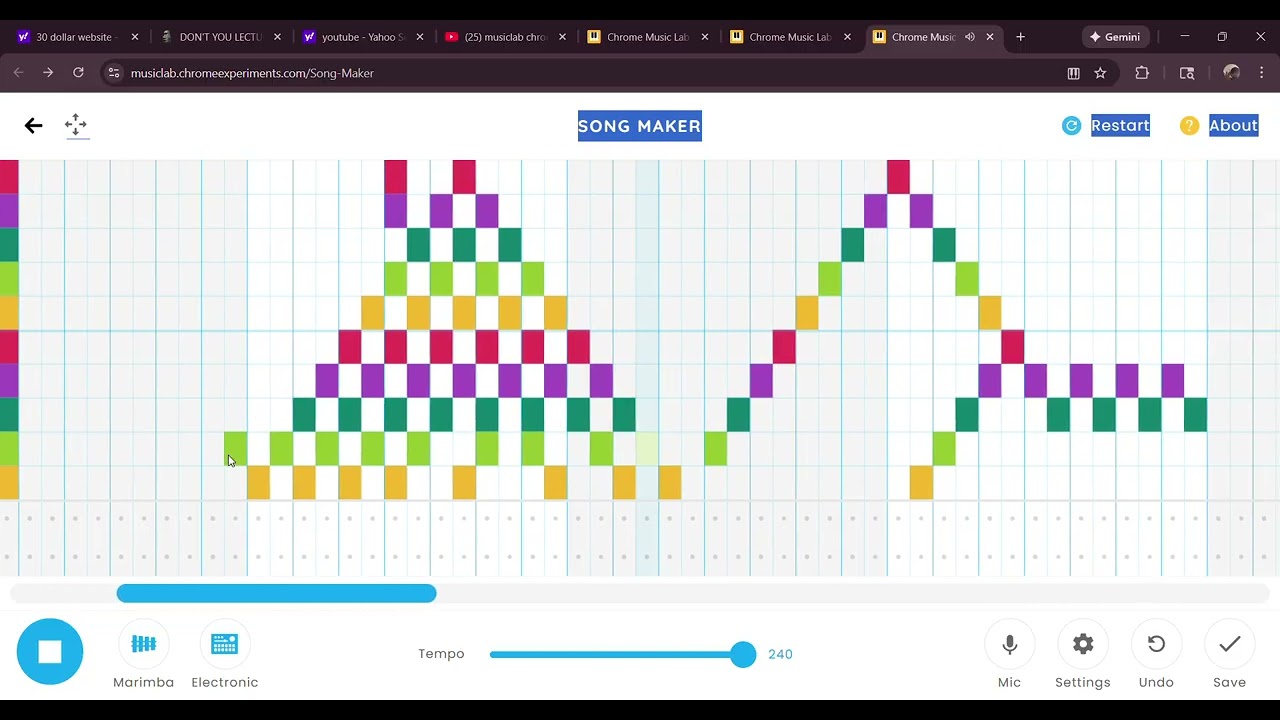
Task: Reload the Song Maker page
Action: (x=78, y=73)
